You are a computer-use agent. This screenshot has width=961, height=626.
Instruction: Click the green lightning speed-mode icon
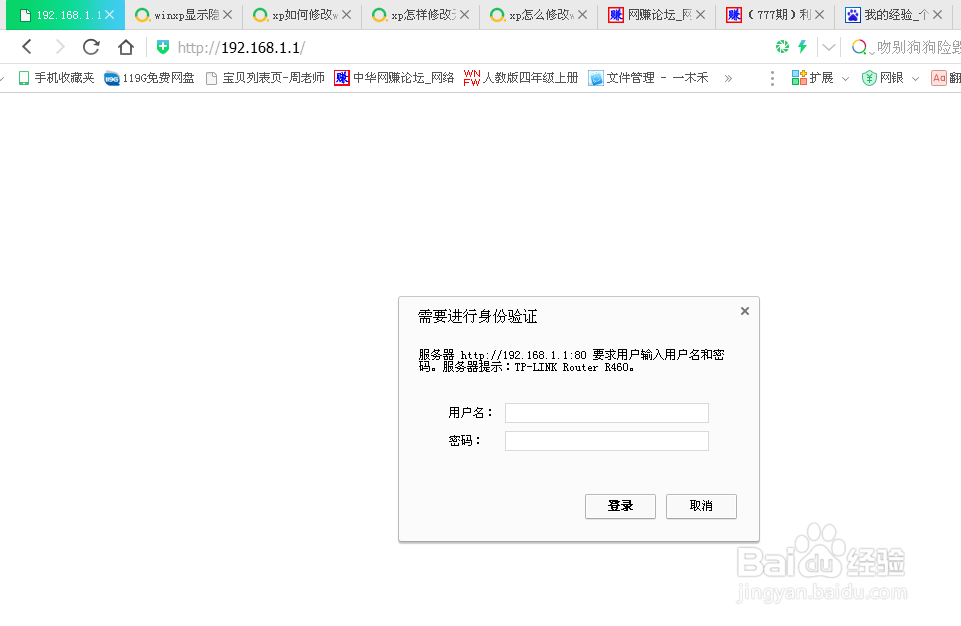(803, 46)
